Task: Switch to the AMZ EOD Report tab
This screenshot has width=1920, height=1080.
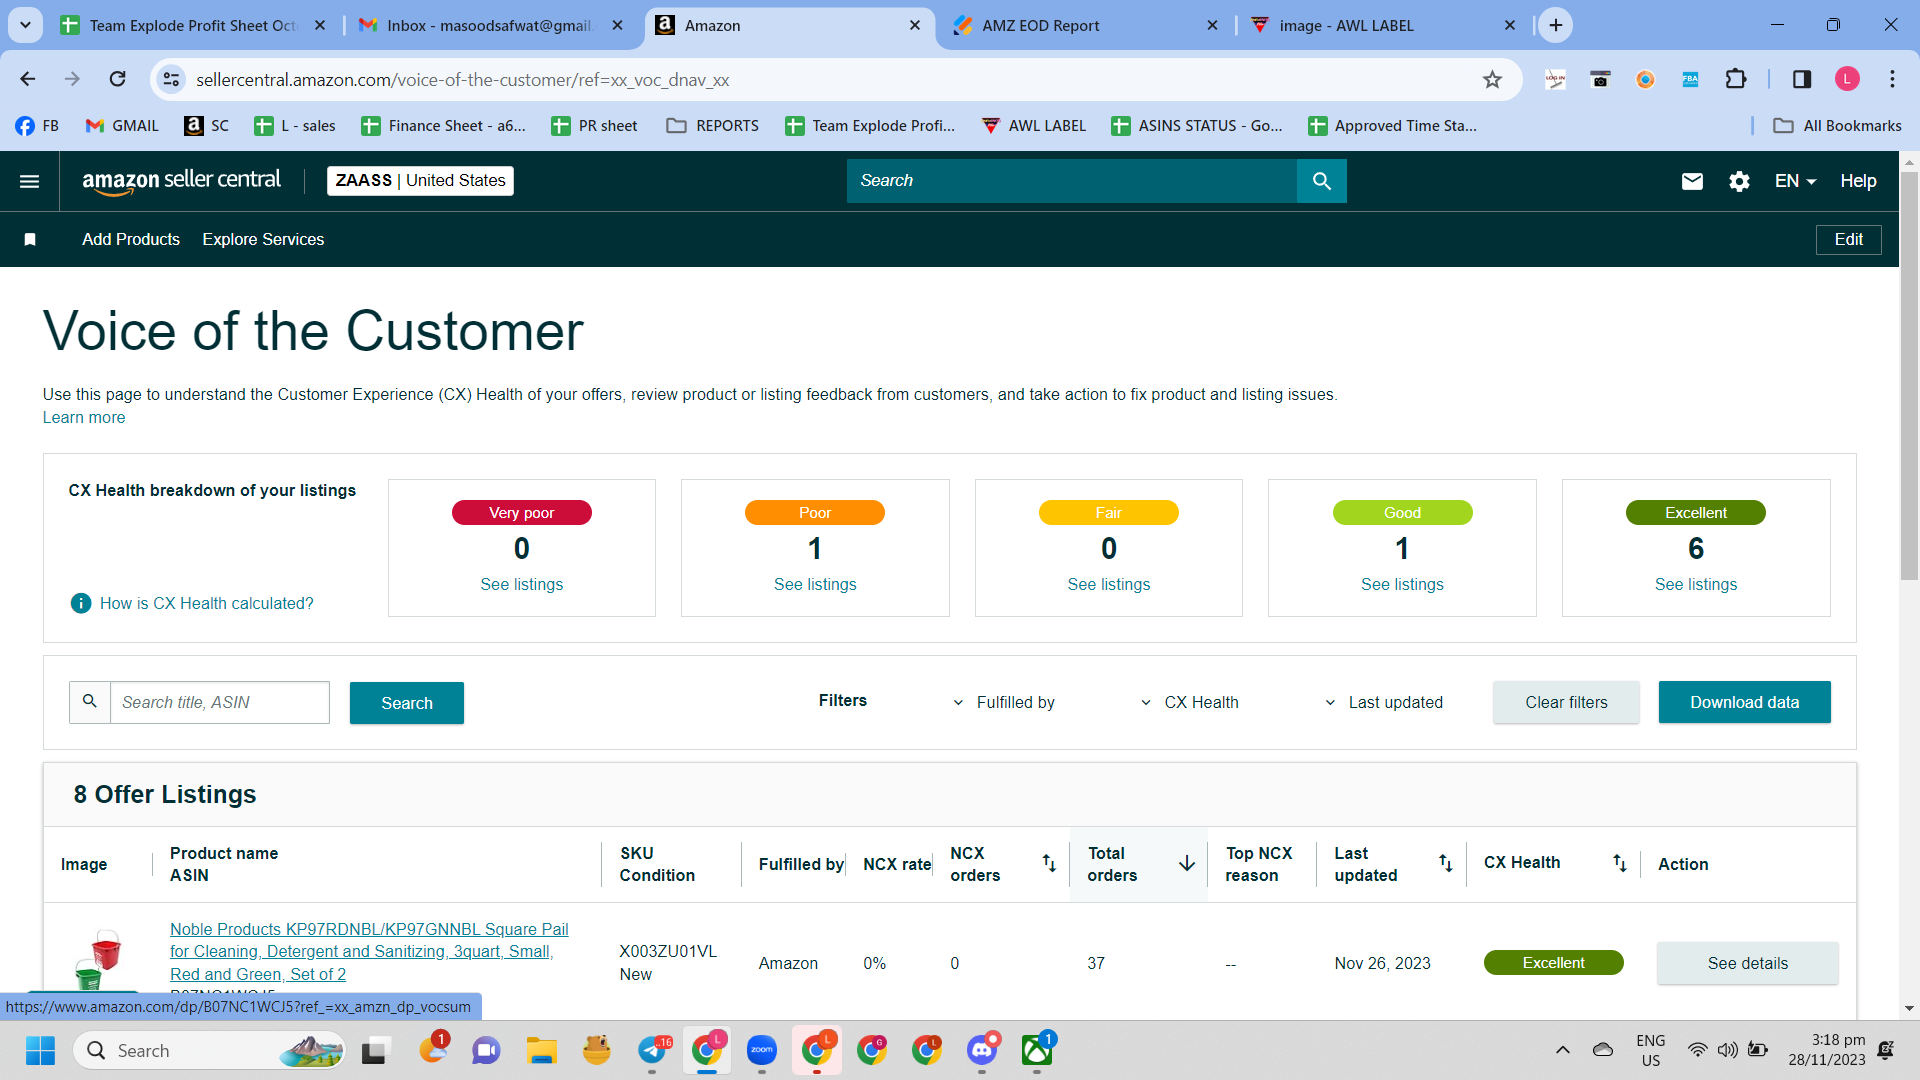Action: point(1085,25)
